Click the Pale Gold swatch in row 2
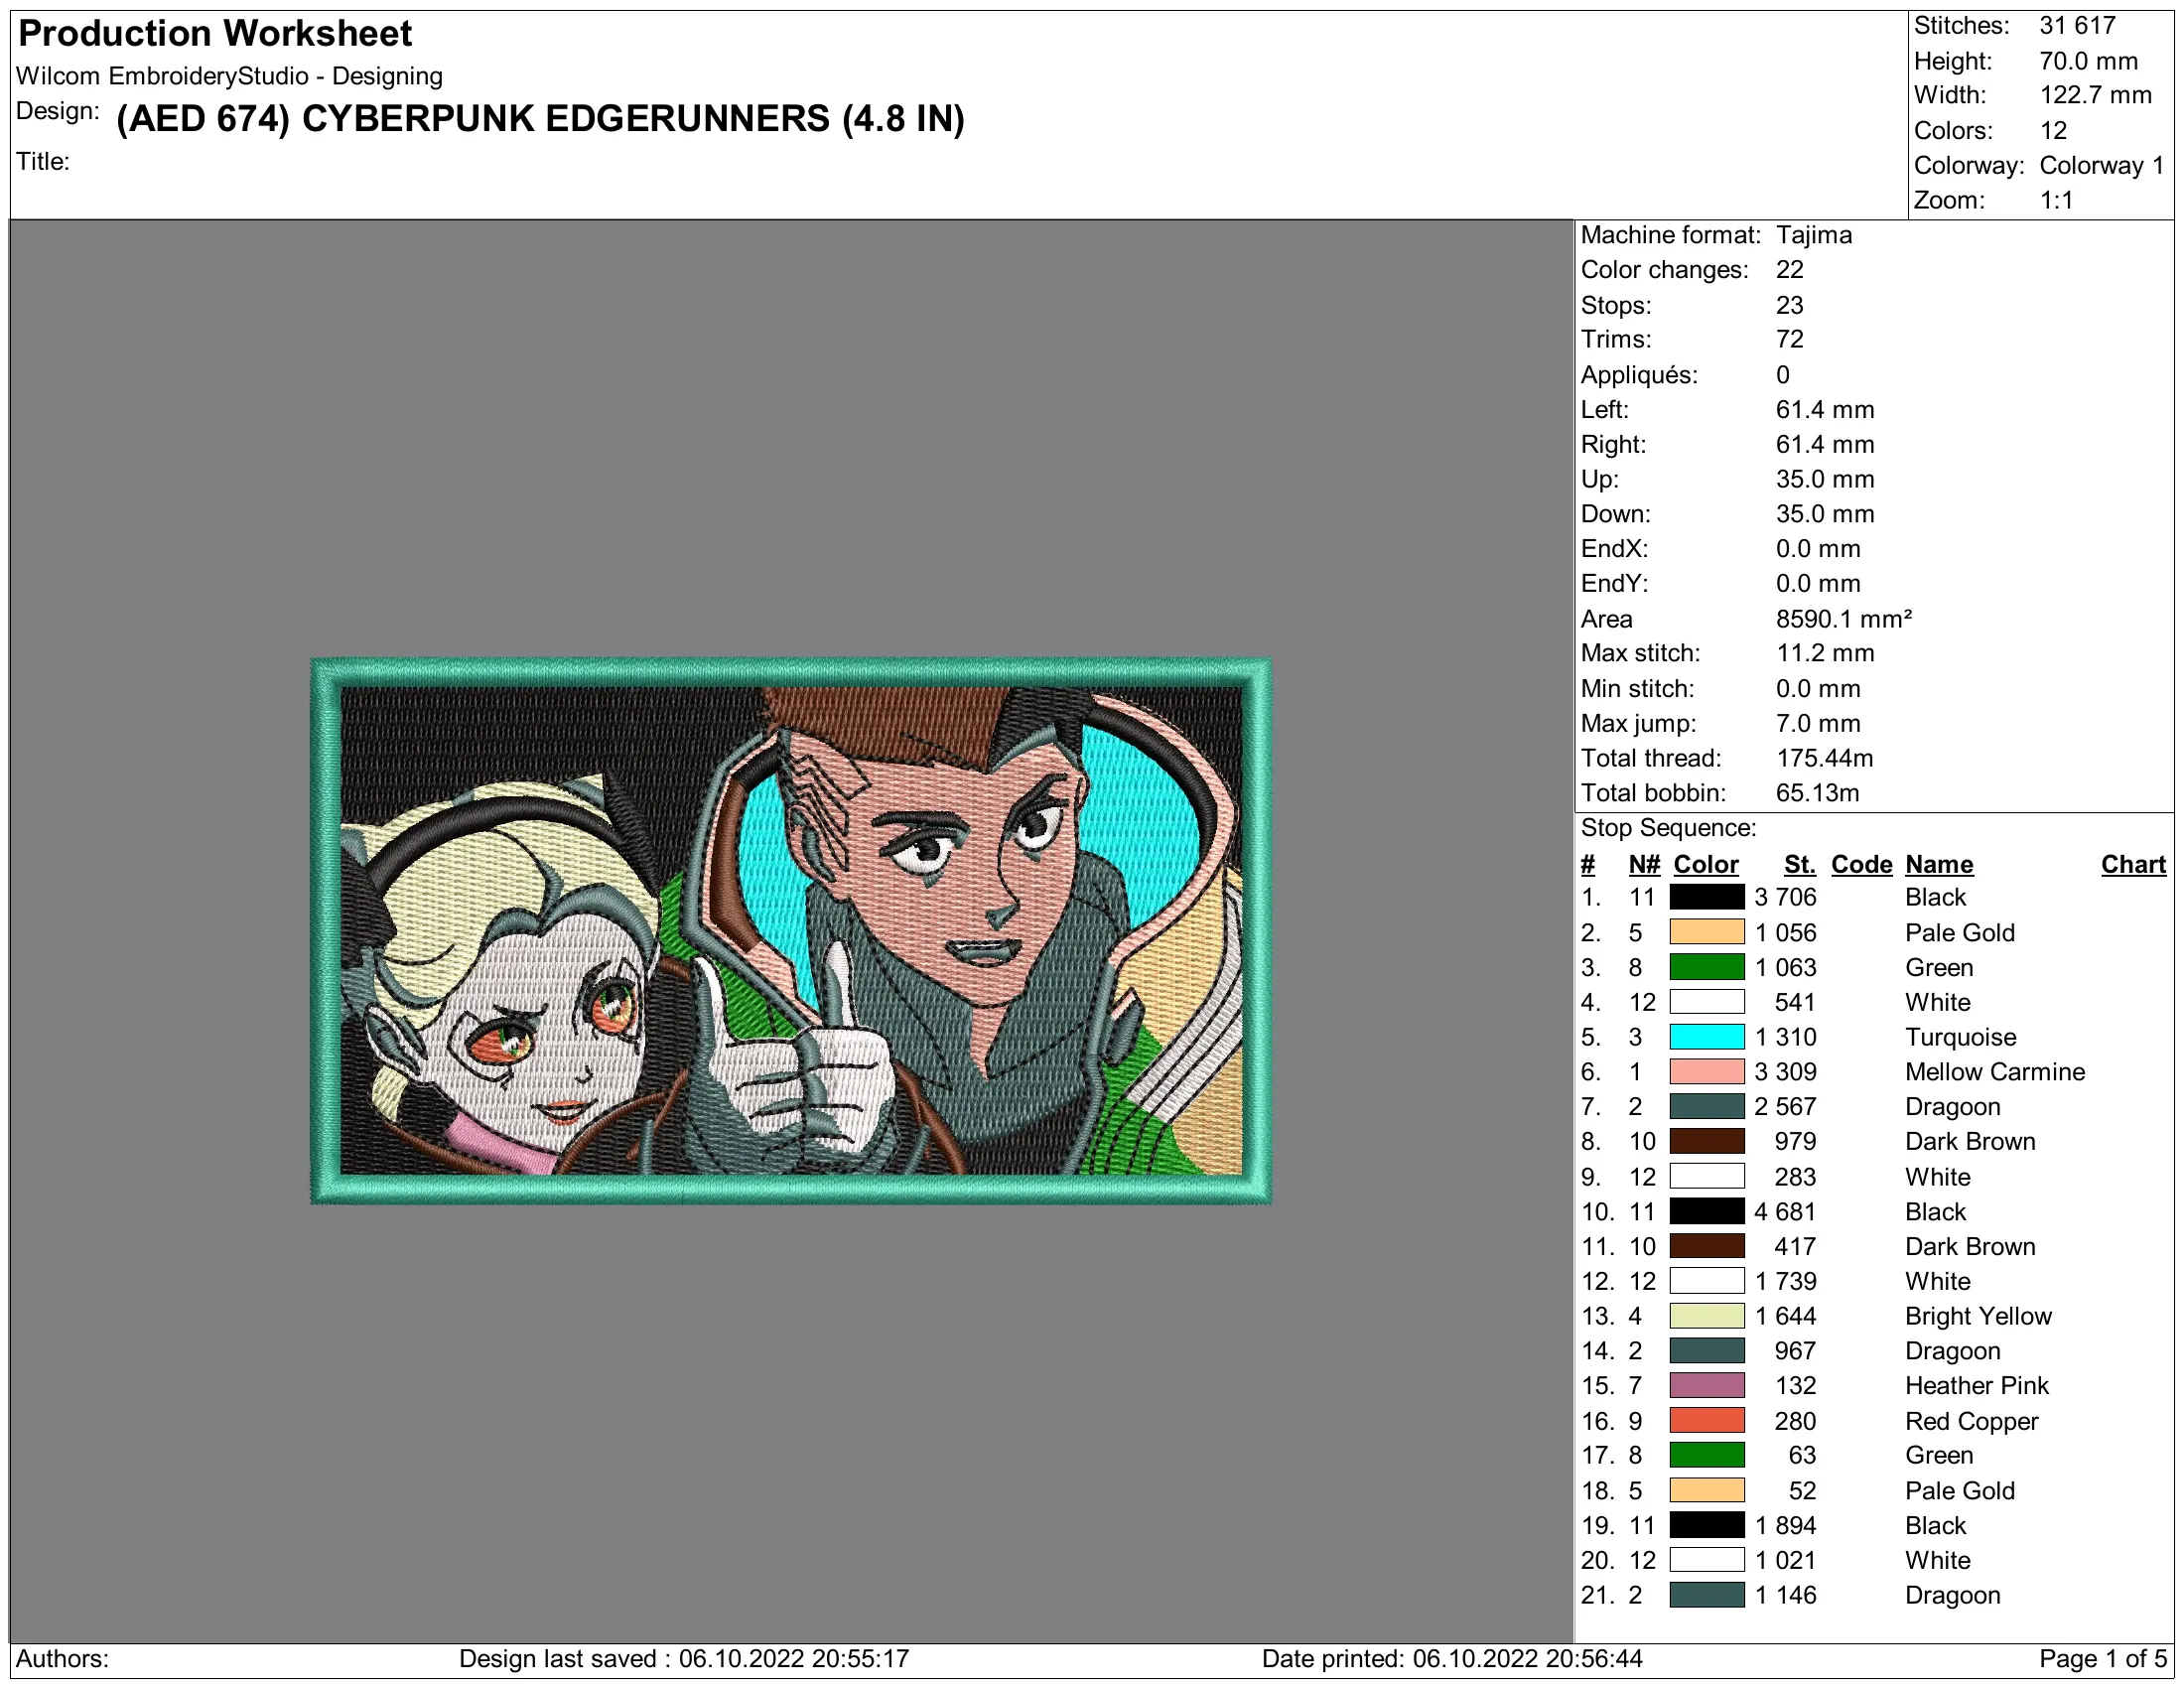This screenshot has width=2184, height=1688. 1707,932
